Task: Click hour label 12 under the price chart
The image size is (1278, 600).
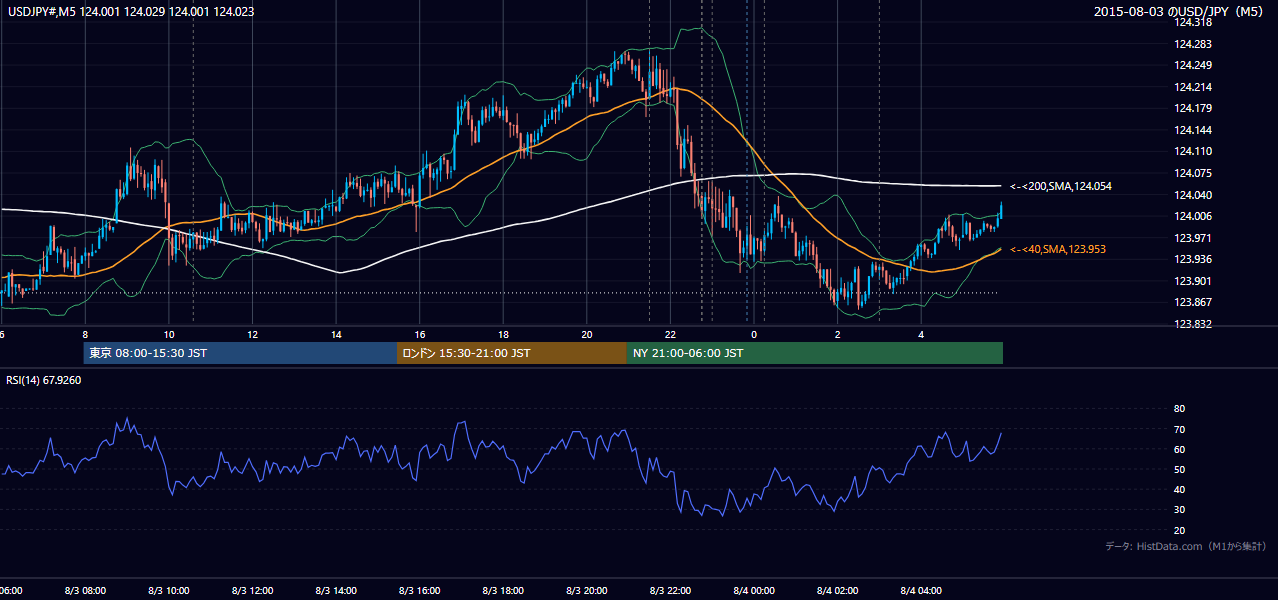Action: 253,334
